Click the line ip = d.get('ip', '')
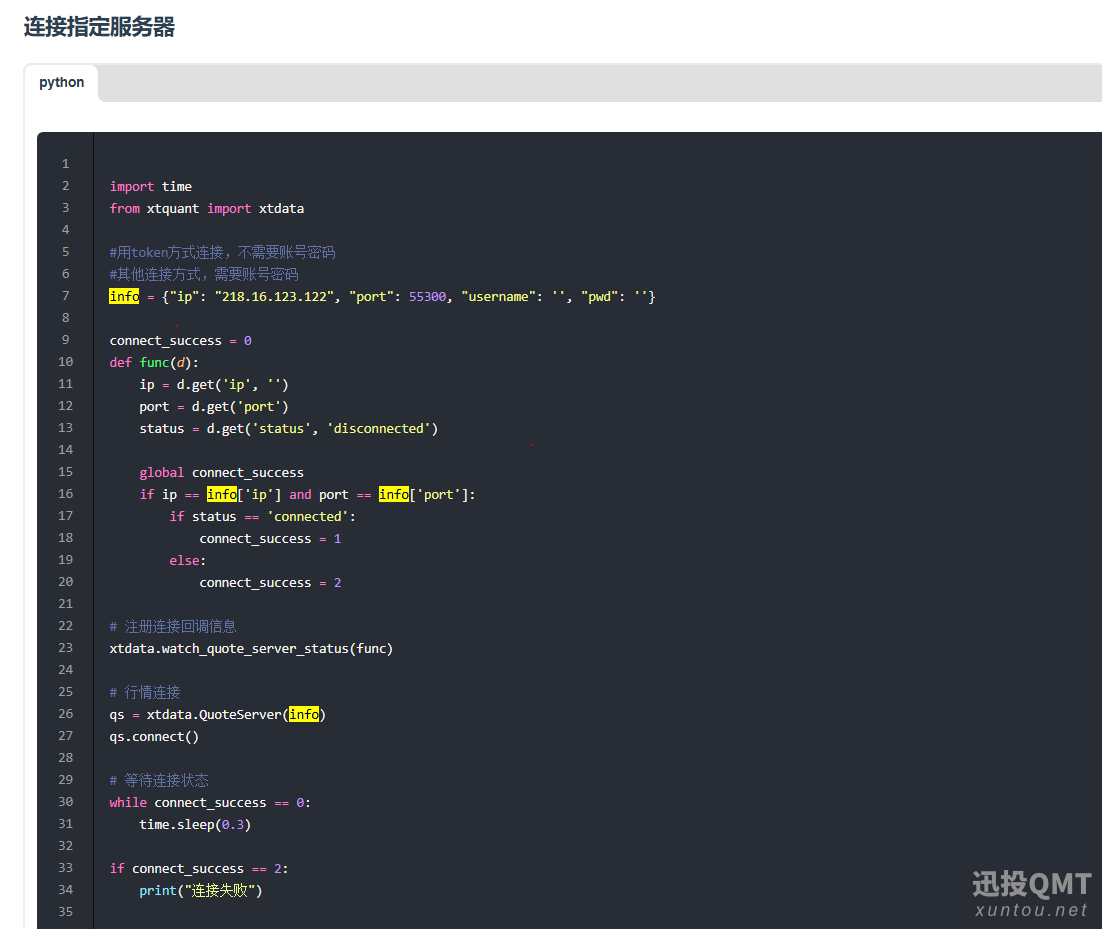Screen dimensions: 1102x929 [214, 384]
